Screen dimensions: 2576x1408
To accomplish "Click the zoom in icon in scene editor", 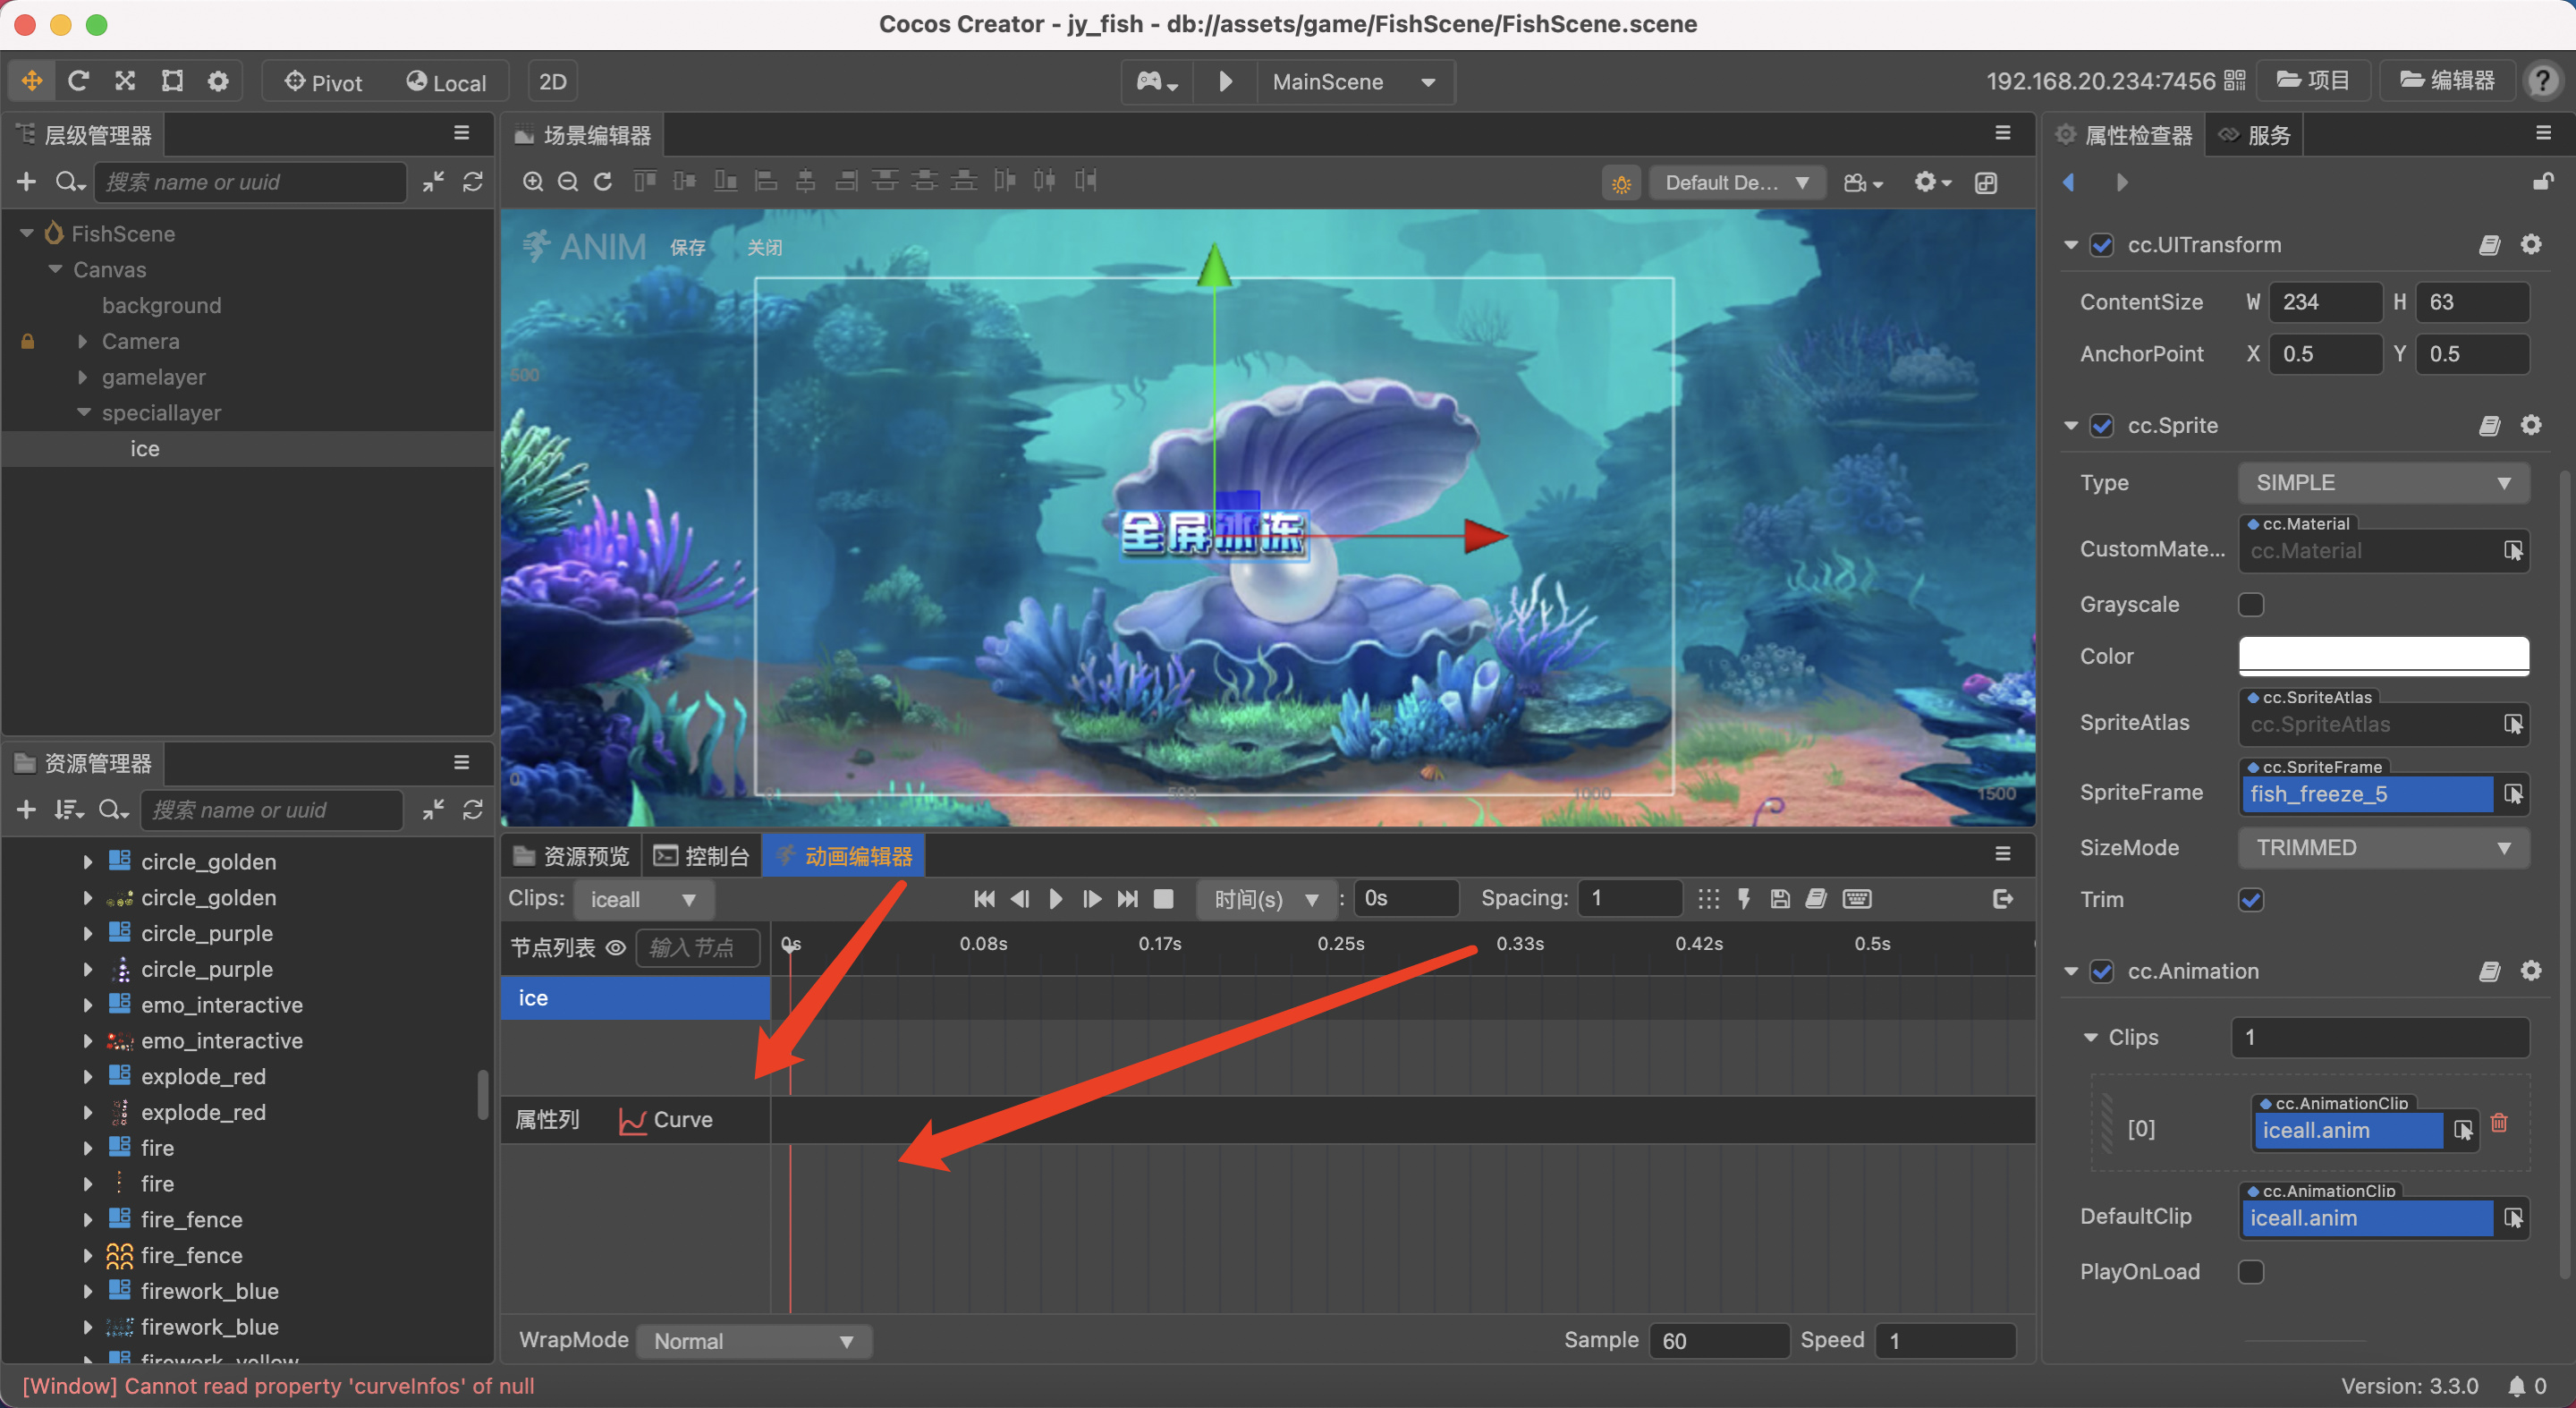I will (533, 182).
